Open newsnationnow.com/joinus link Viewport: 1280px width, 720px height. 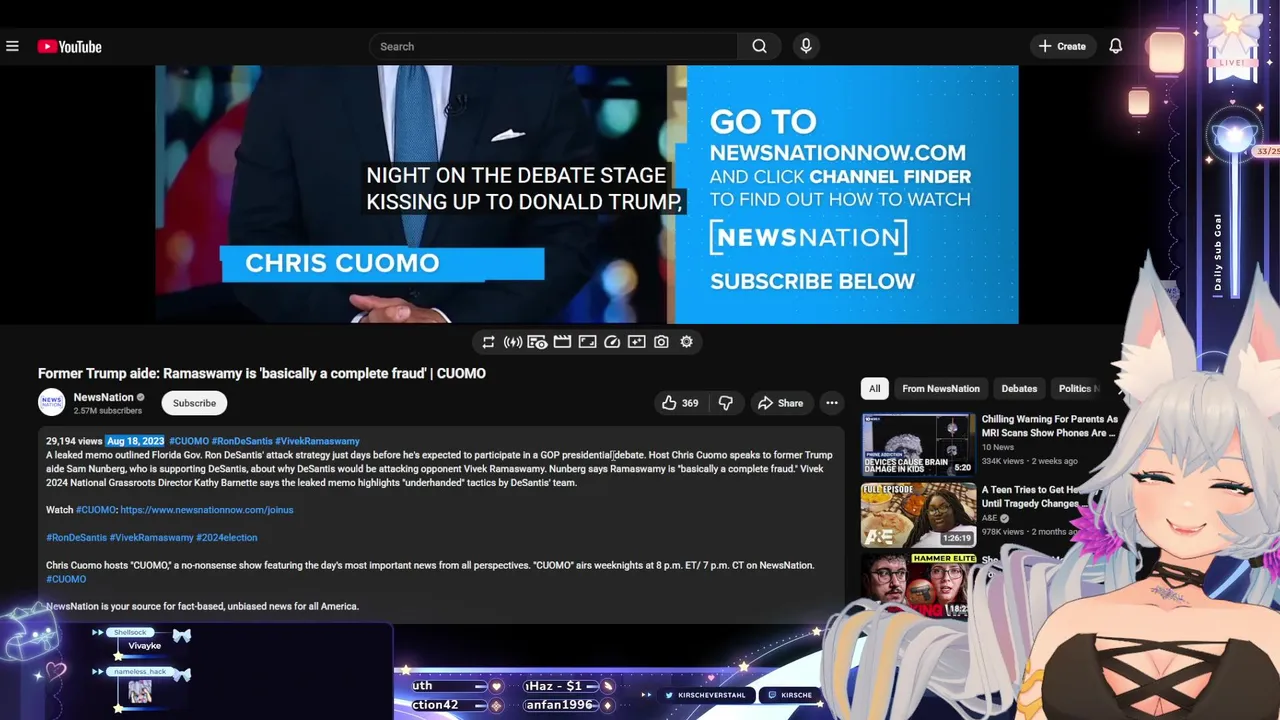pos(207,510)
